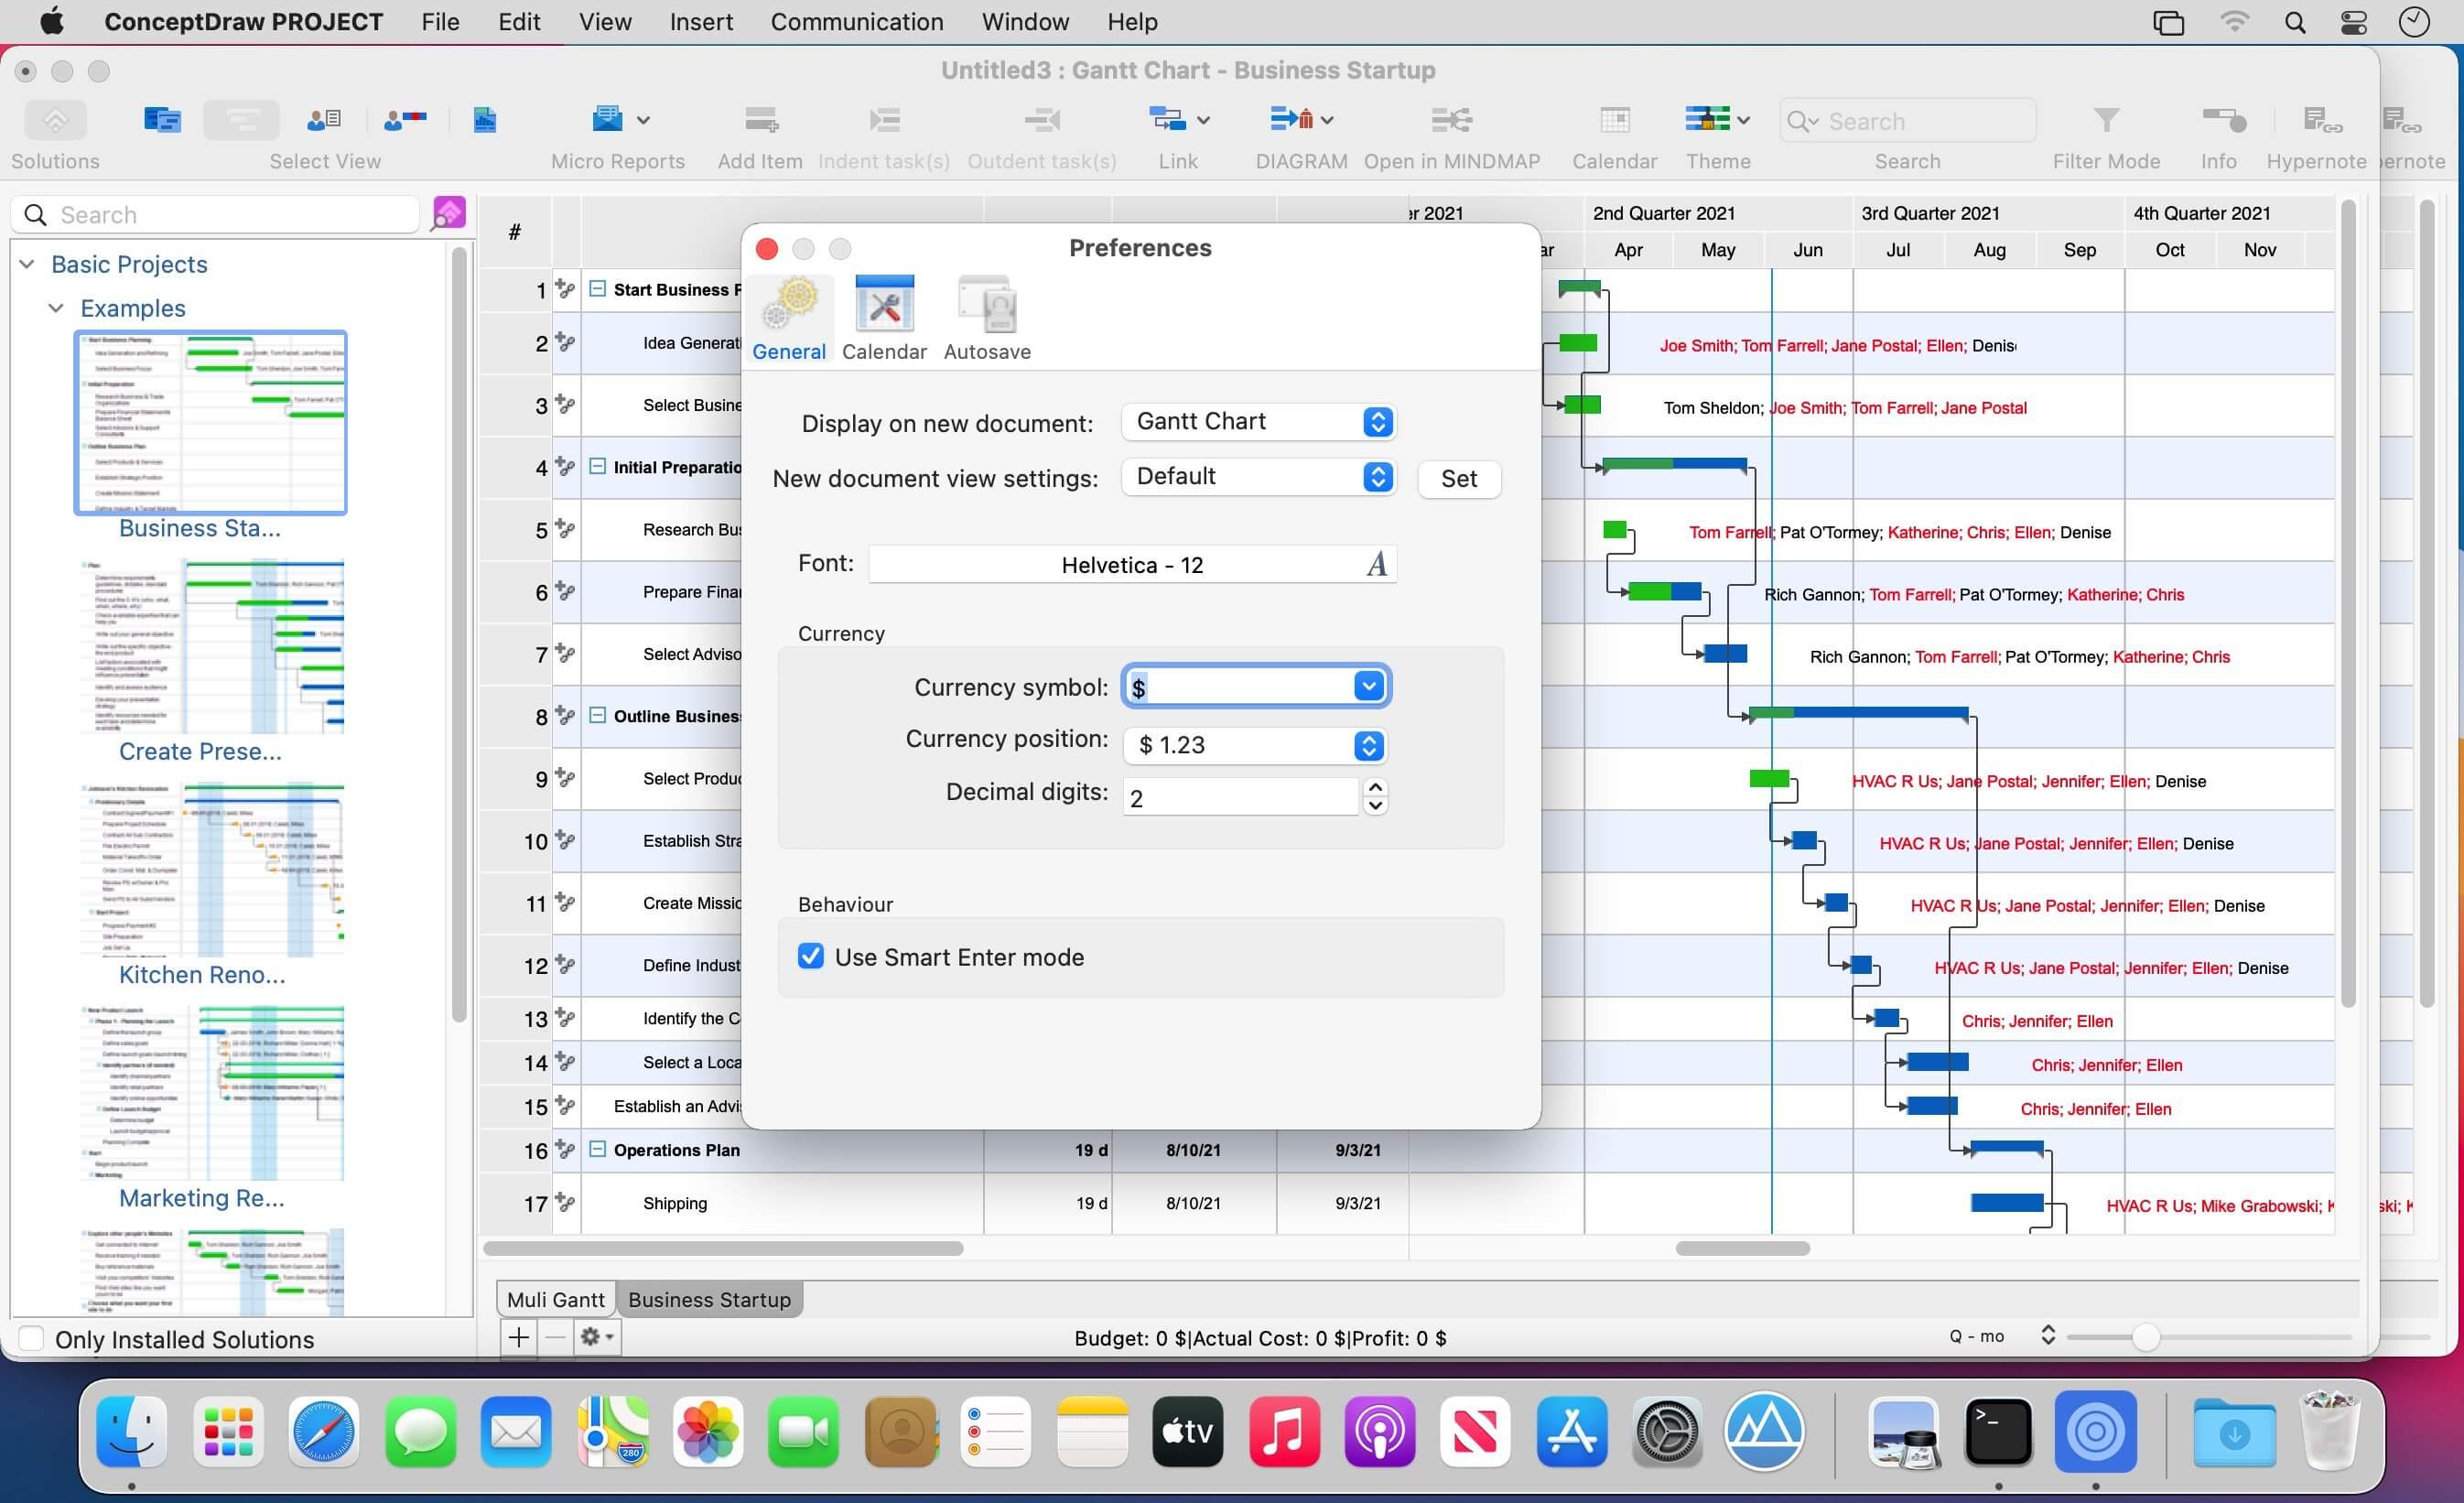
Task: Click the add sheet plus button
Action: click(x=519, y=1337)
